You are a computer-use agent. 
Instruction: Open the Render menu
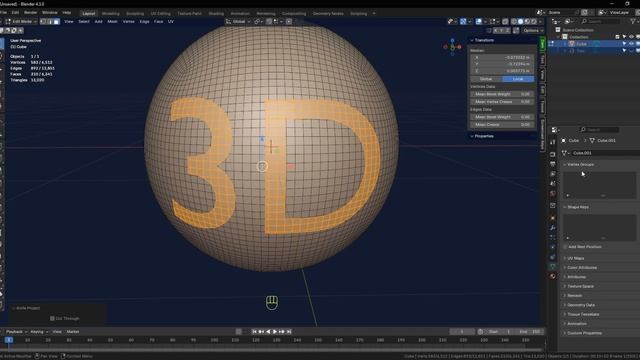(30, 13)
